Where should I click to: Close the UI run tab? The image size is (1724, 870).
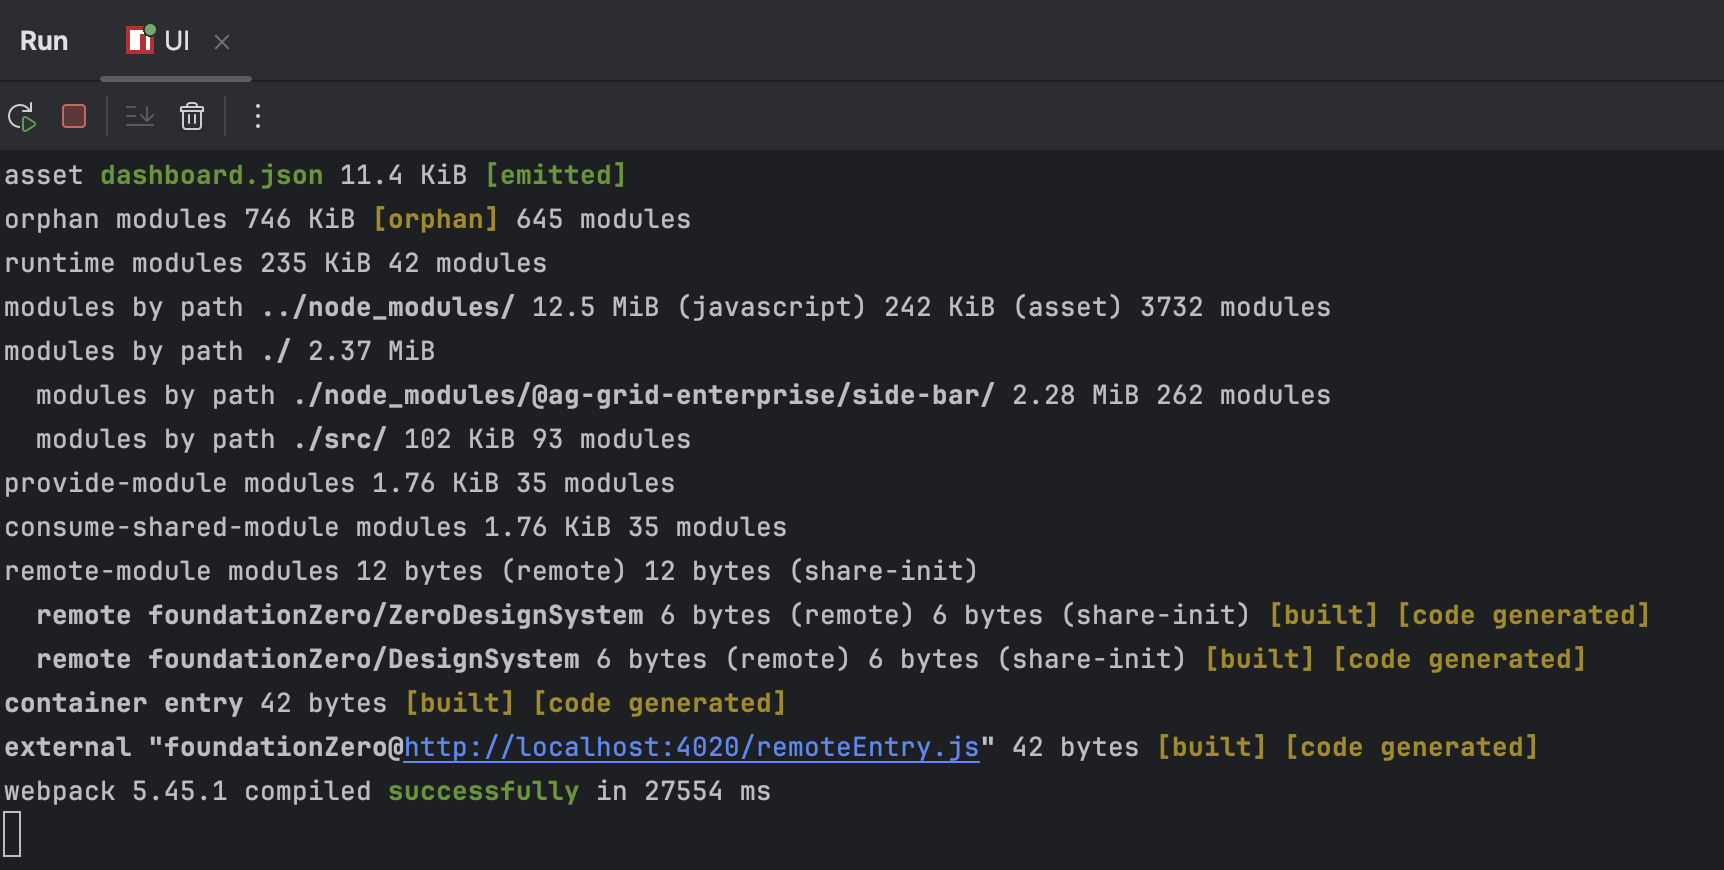(x=222, y=42)
